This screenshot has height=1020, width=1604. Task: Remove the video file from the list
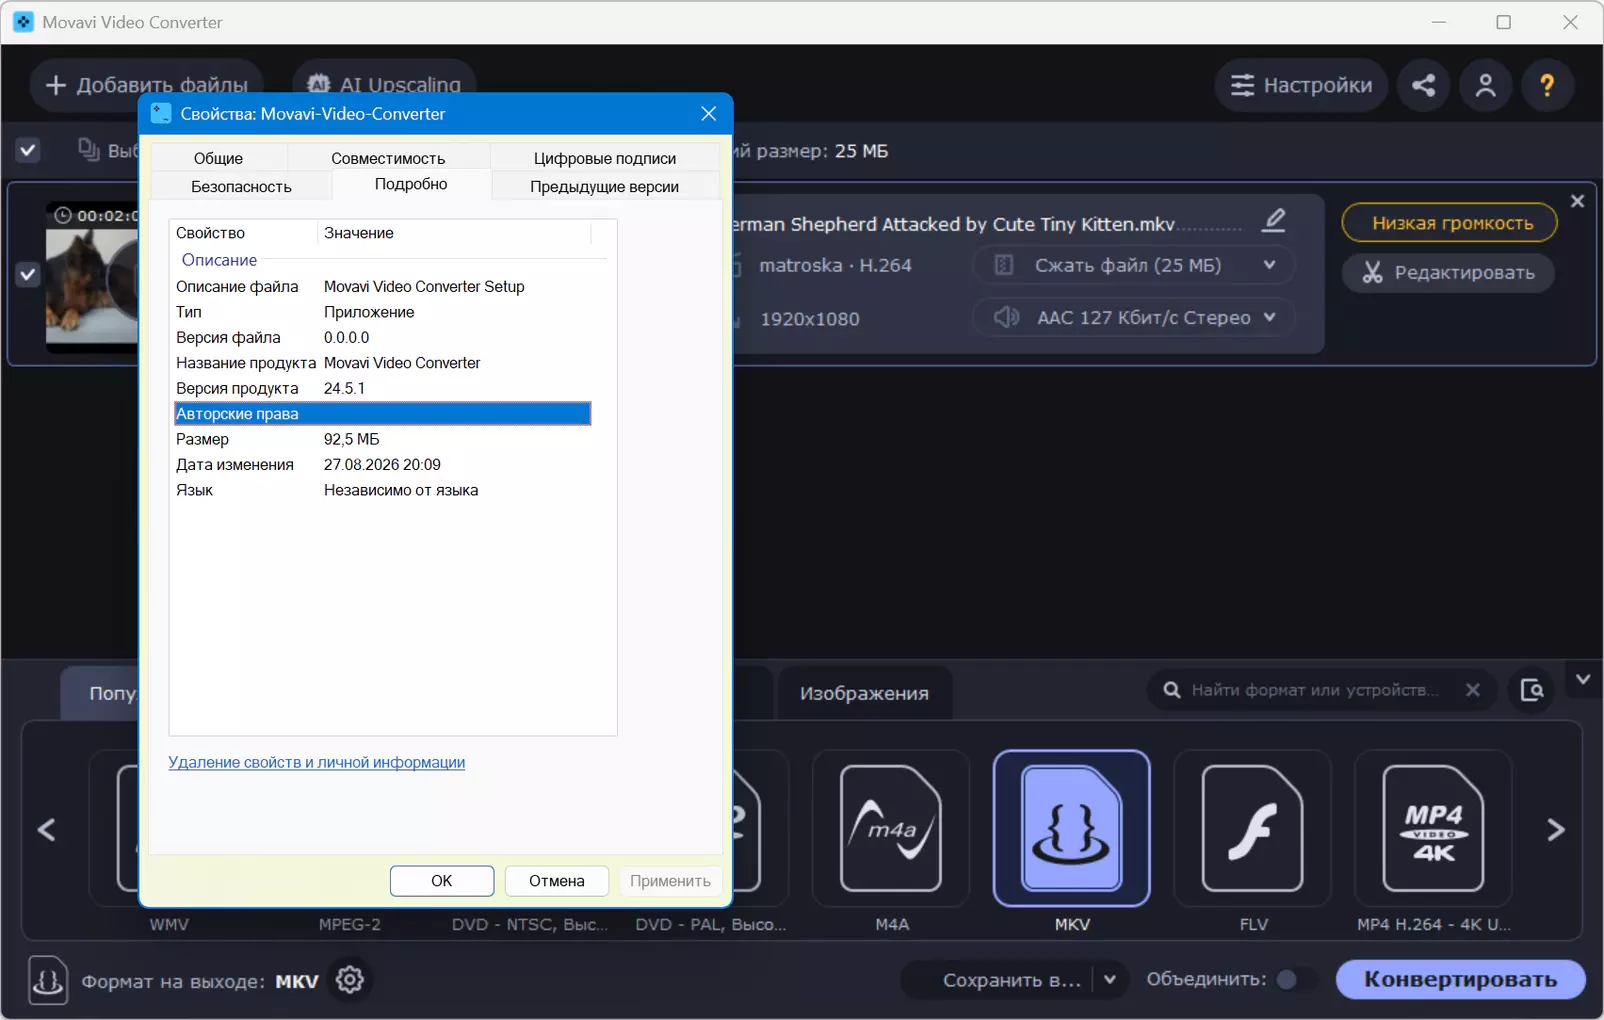tap(1577, 201)
